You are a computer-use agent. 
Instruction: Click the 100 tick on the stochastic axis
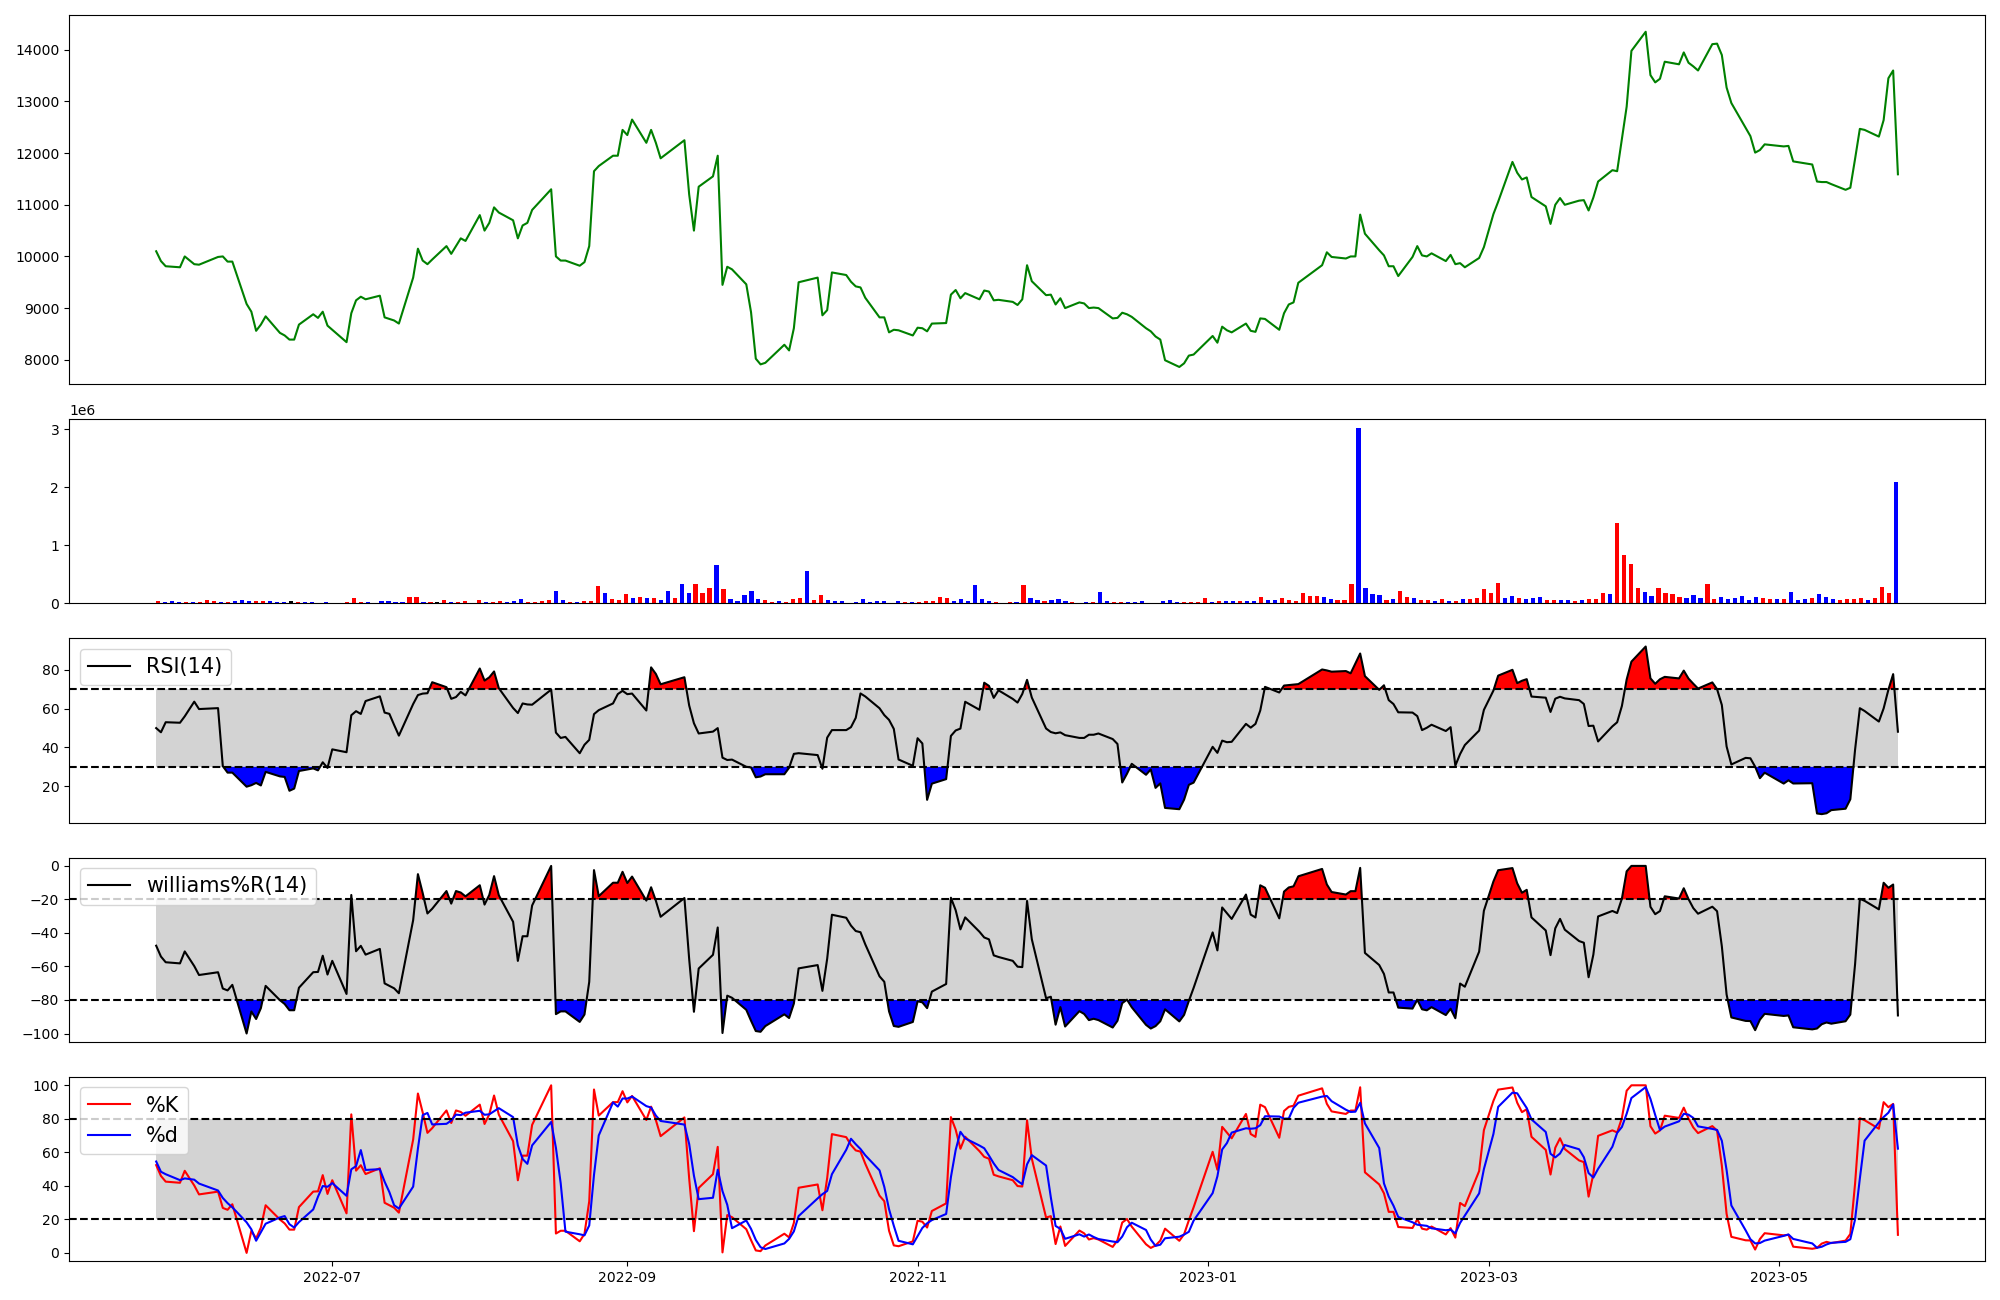coord(47,1086)
